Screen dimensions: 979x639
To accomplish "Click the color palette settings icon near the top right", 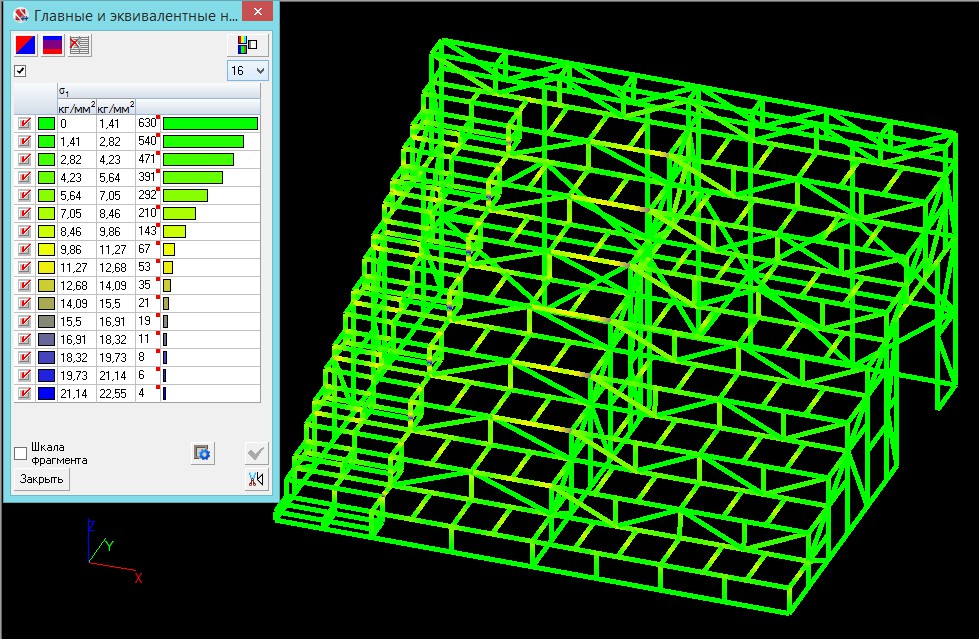I will (x=247, y=45).
